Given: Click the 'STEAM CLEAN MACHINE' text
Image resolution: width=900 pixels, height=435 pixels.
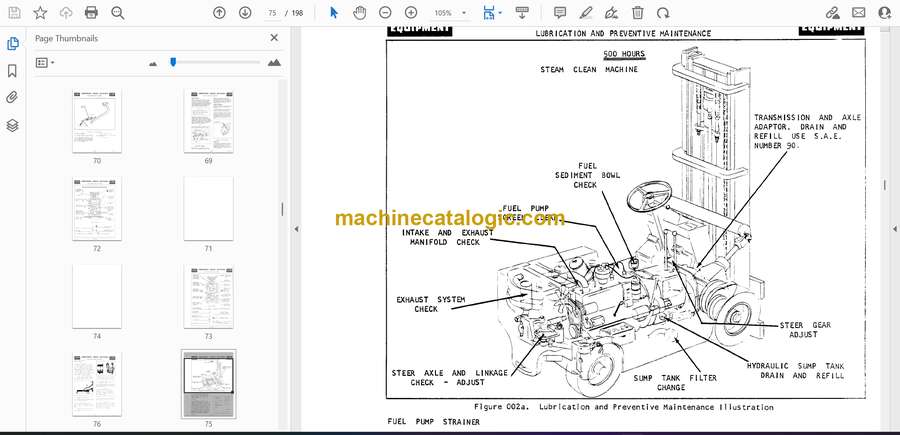Looking at the screenshot, I should click(x=589, y=69).
